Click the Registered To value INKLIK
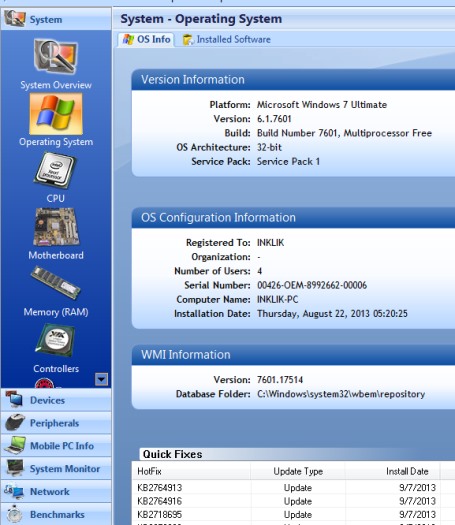Screen dimensions: 455x525 (270, 243)
